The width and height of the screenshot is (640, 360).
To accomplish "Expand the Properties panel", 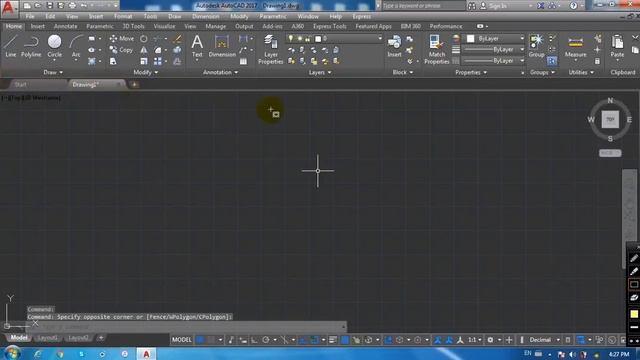I will click(471, 72).
